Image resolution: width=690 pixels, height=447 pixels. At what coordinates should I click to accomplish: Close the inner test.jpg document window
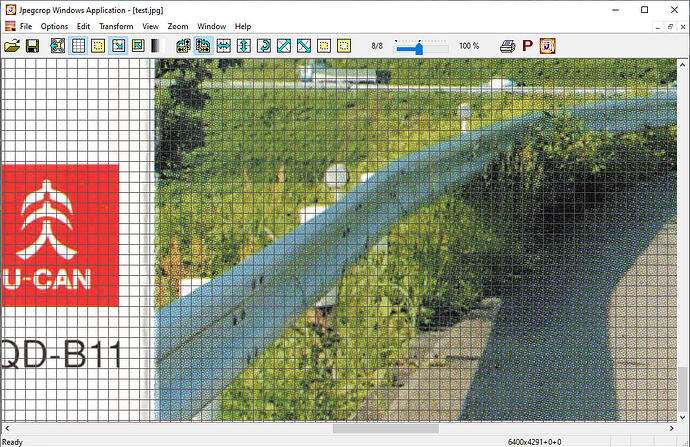(683, 27)
